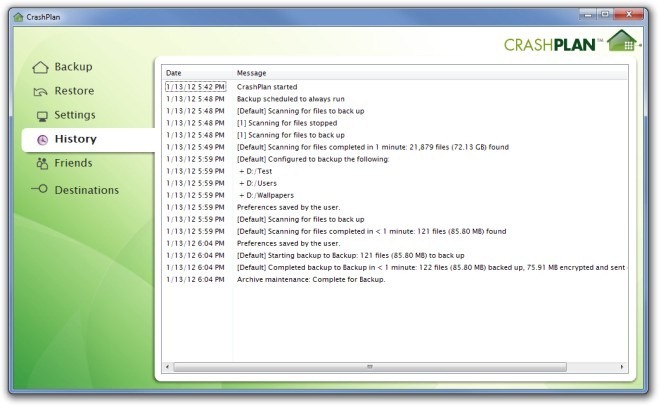Screen dimensions: 660x406
Task: Click the Restore arrow icon
Action: coord(40,91)
